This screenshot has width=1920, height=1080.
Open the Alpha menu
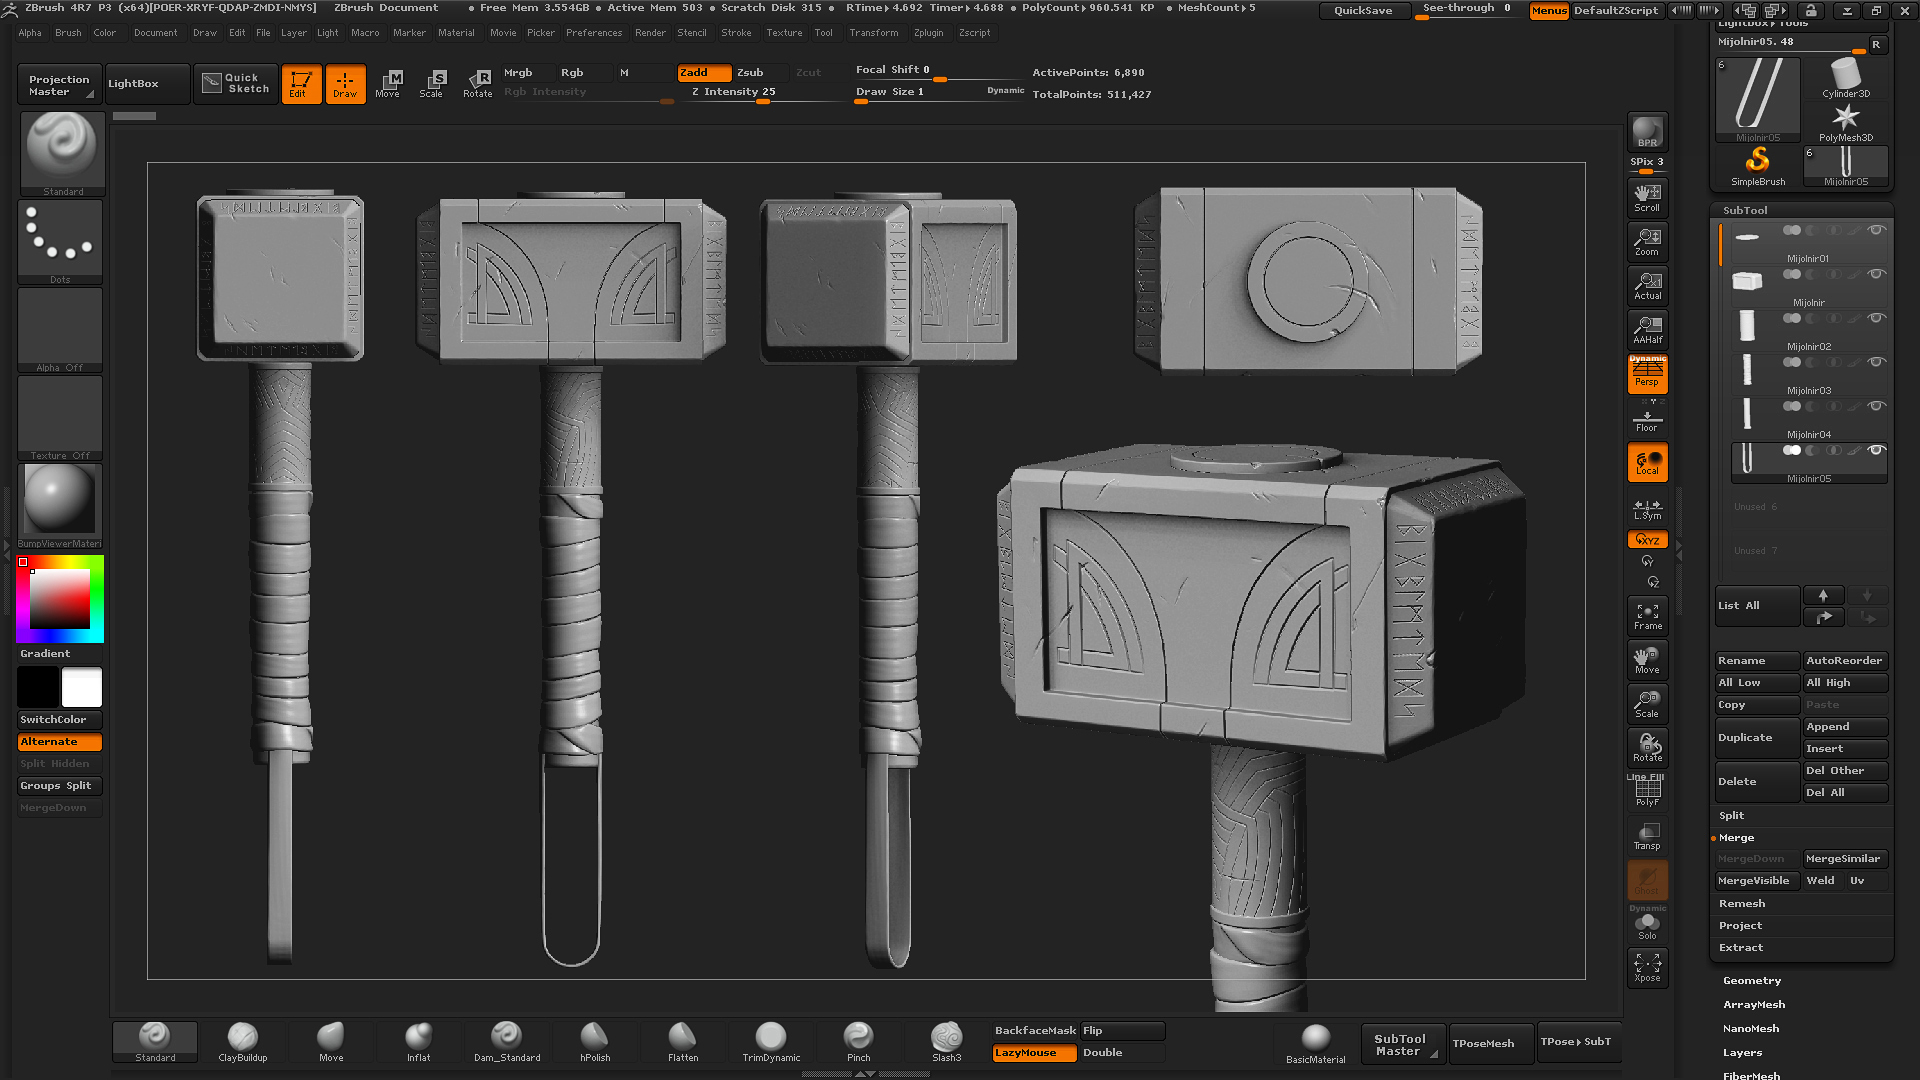pos(30,33)
